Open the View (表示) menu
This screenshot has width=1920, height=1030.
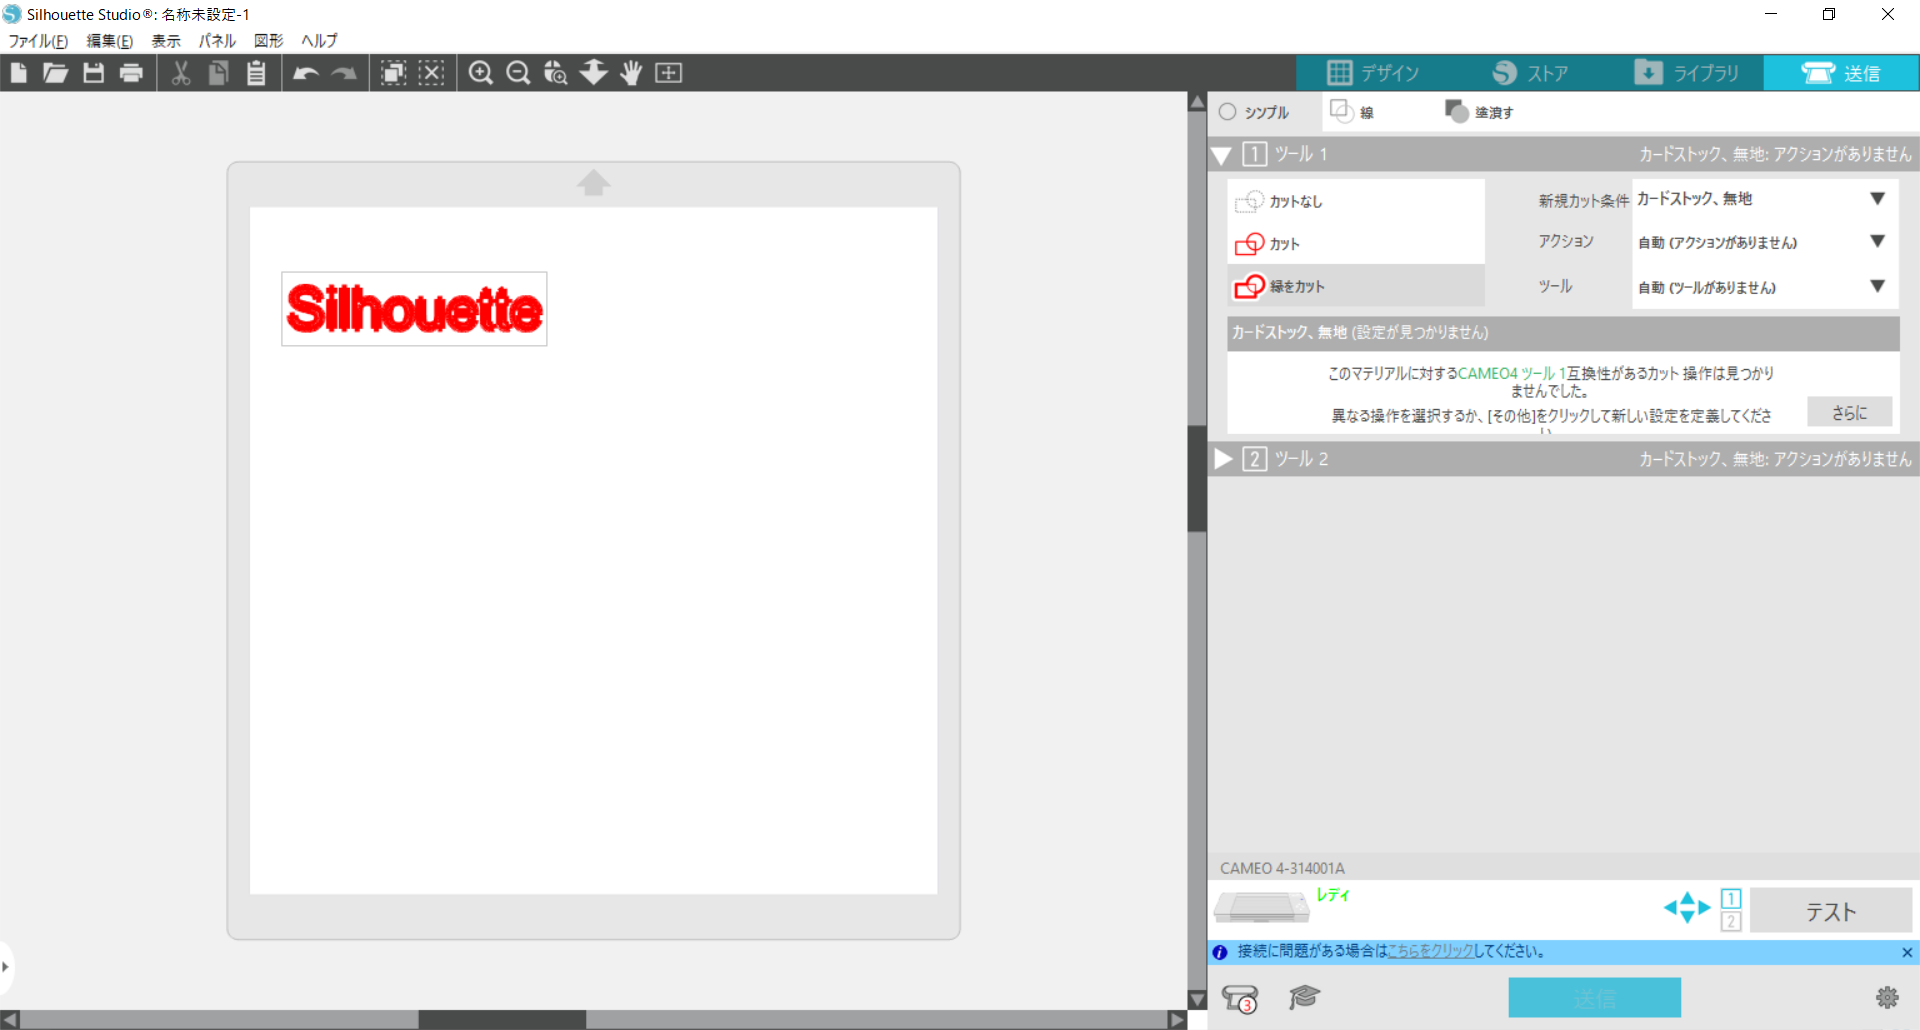click(x=166, y=41)
